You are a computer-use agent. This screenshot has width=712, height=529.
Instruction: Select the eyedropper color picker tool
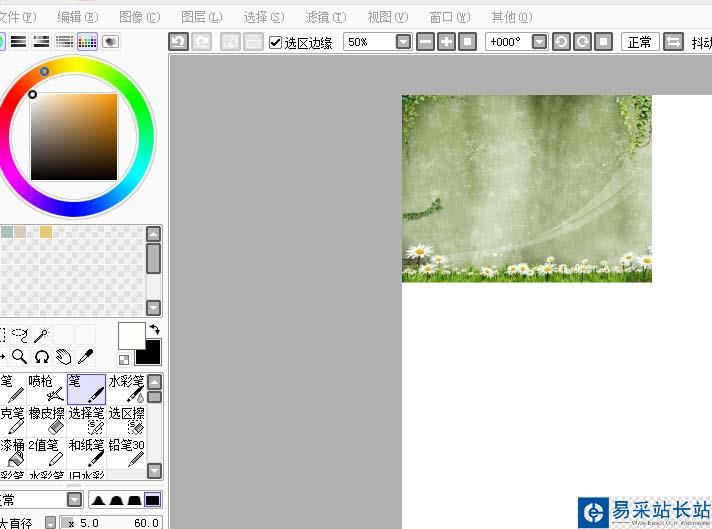coord(85,357)
